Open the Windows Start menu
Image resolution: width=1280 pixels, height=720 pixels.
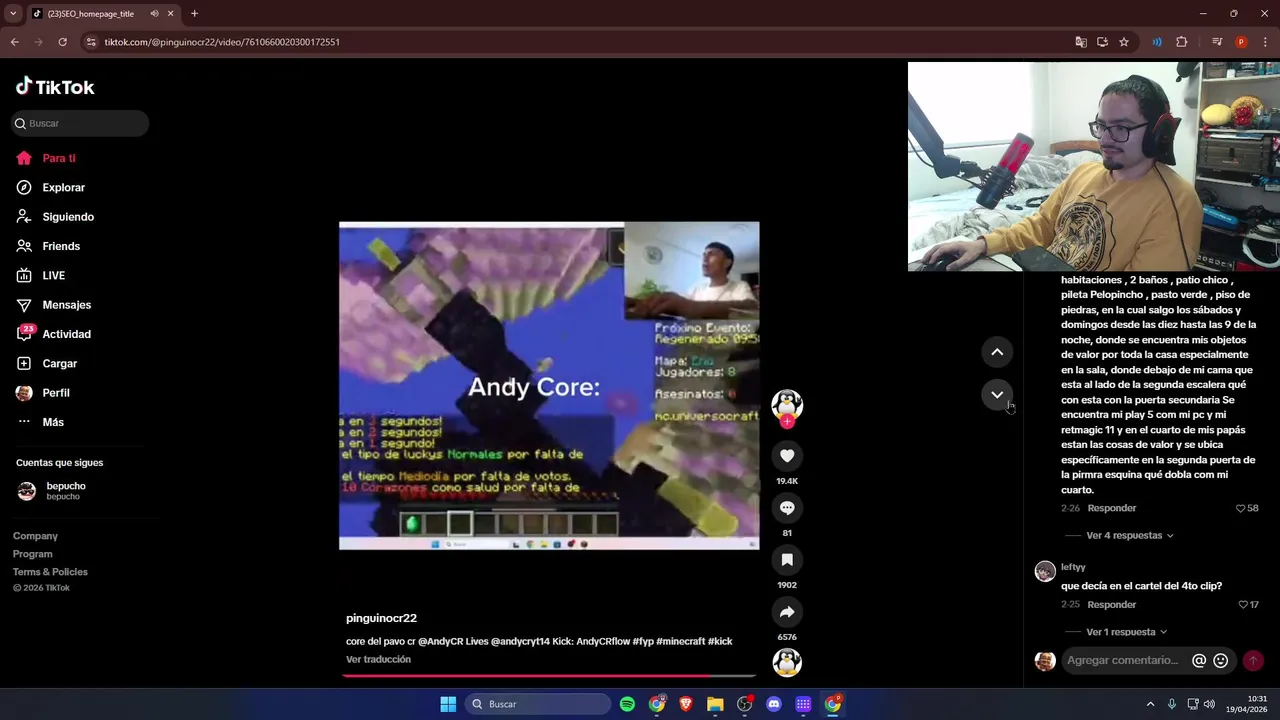coord(448,704)
